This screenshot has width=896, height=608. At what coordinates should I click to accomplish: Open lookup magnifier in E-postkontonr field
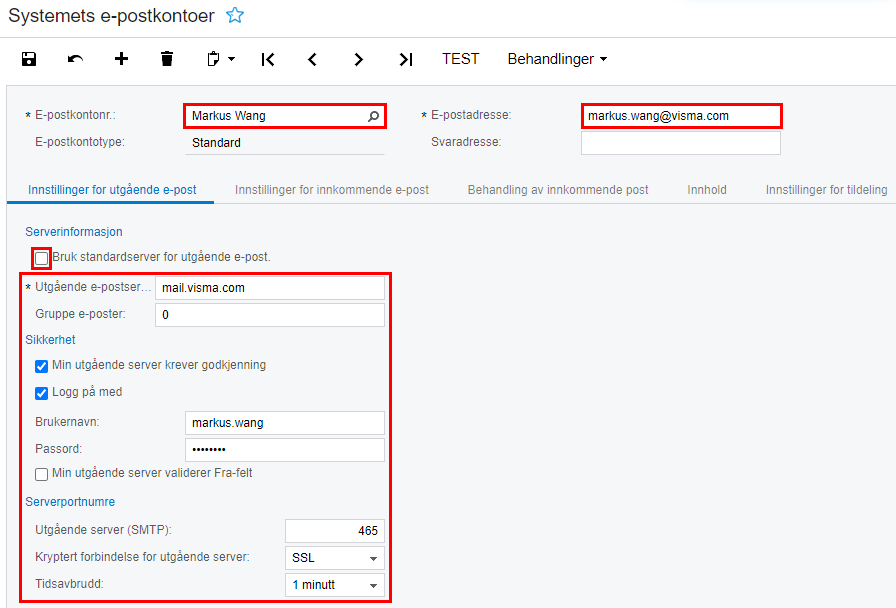373,116
